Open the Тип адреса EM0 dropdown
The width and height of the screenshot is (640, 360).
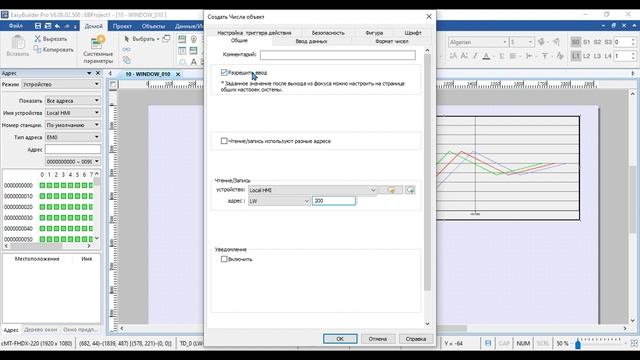click(x=73, y=137)
